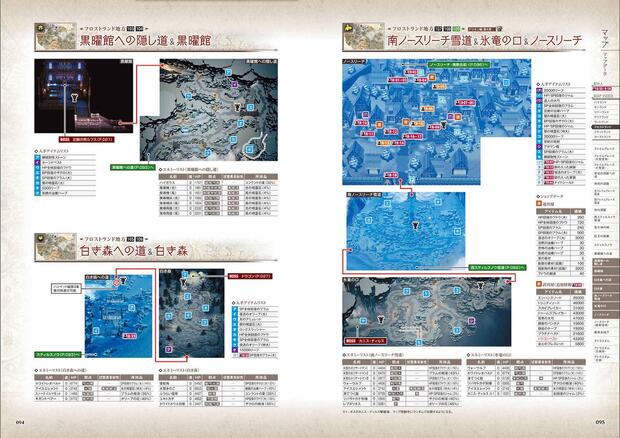Click the orange 道具屋 shop icon in shop data
This screenshot has width=620, height=438.
[539, 204]
